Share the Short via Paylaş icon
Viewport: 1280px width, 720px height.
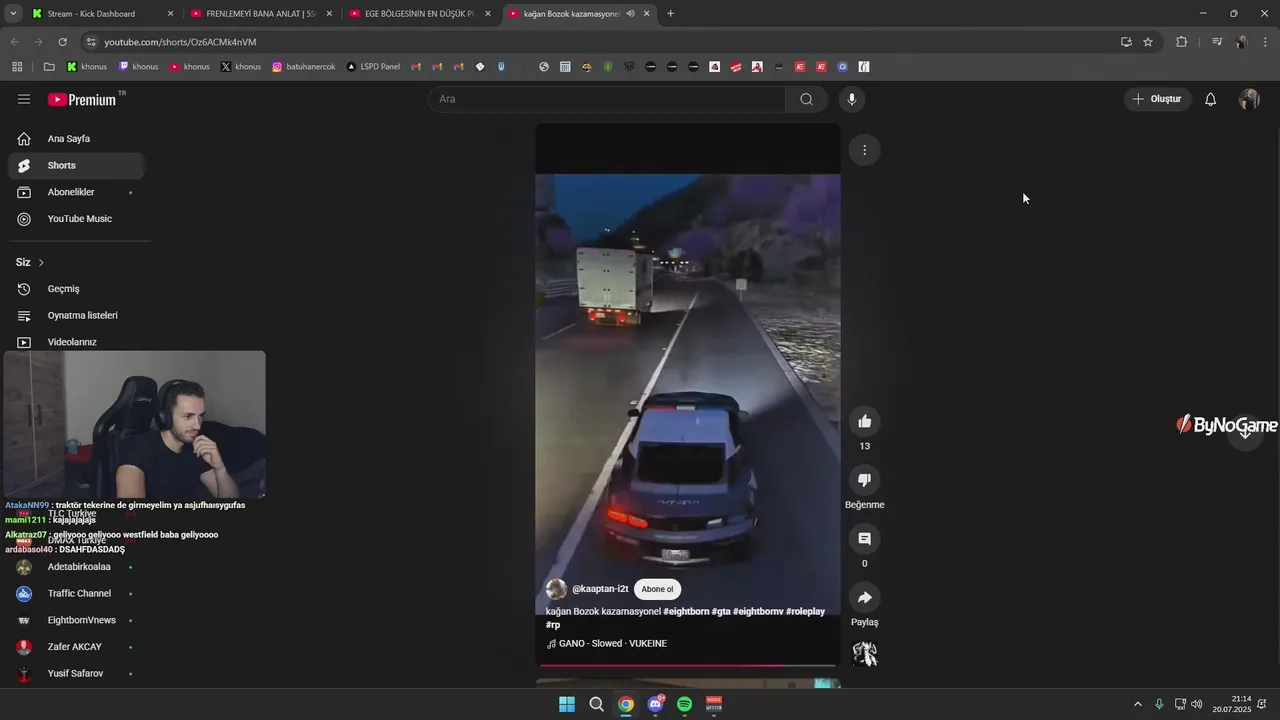click(x=864, y=598)
